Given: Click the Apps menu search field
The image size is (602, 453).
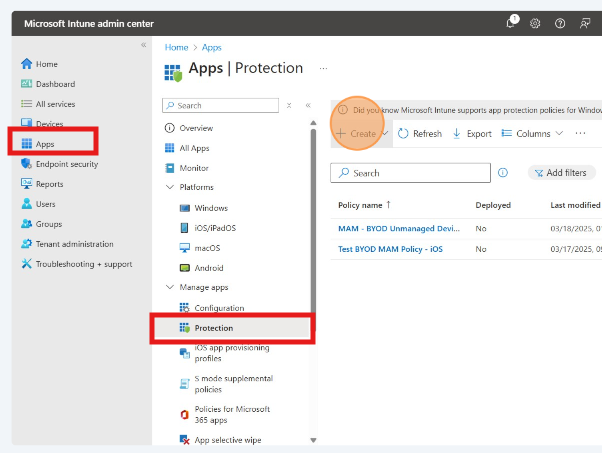Looking at the screenshot, I should click(220, 105).
